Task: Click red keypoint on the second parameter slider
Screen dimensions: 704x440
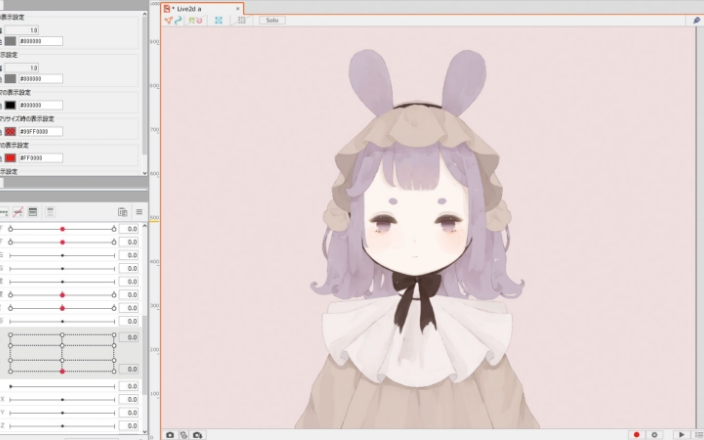Action: pyautogui.click(x=62, y=242)
